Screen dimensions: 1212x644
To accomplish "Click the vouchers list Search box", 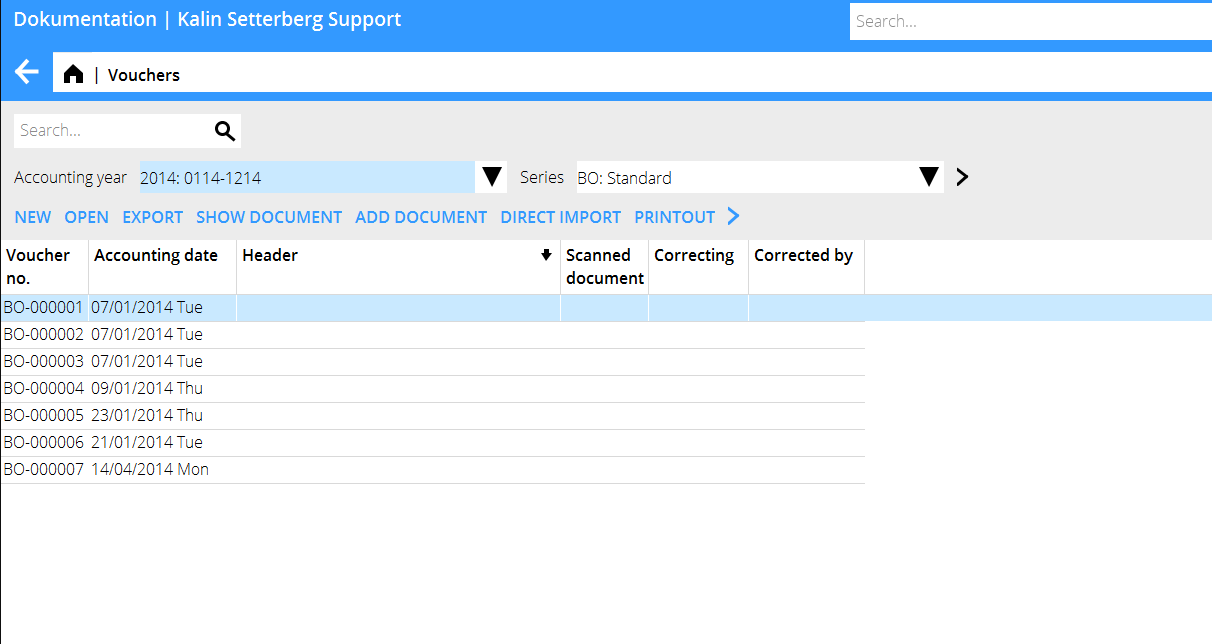I will pyautogui.click(x=112, y=131).
